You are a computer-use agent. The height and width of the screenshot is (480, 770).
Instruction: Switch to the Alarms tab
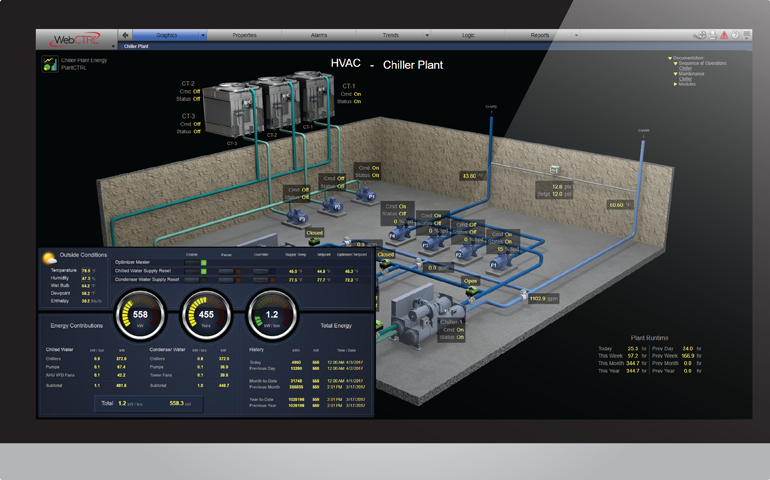point(318,35)
